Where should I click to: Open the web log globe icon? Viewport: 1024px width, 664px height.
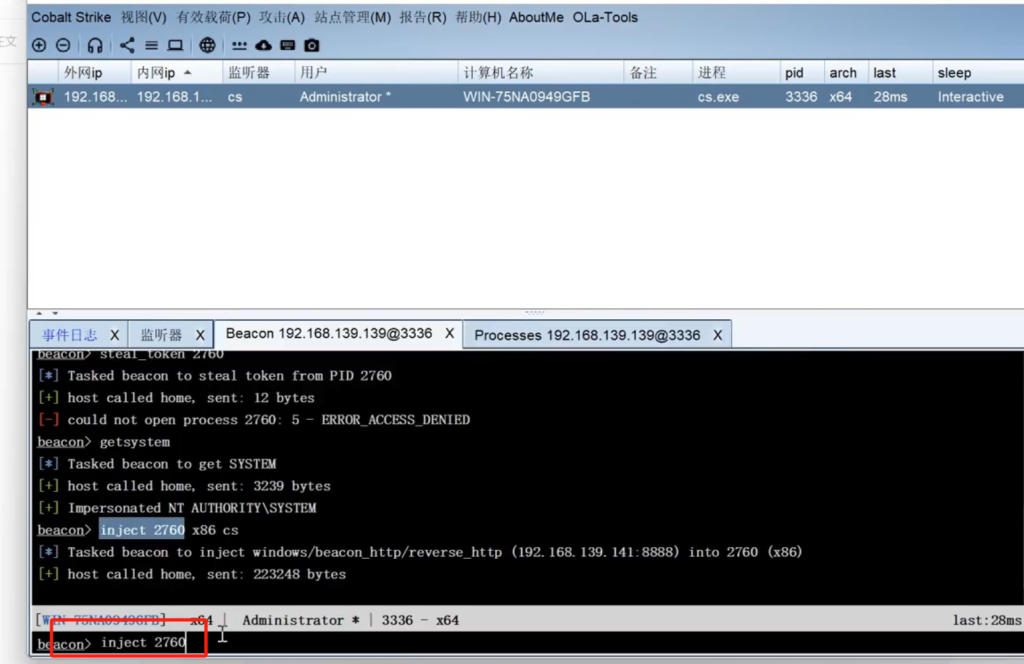point(207,45)
